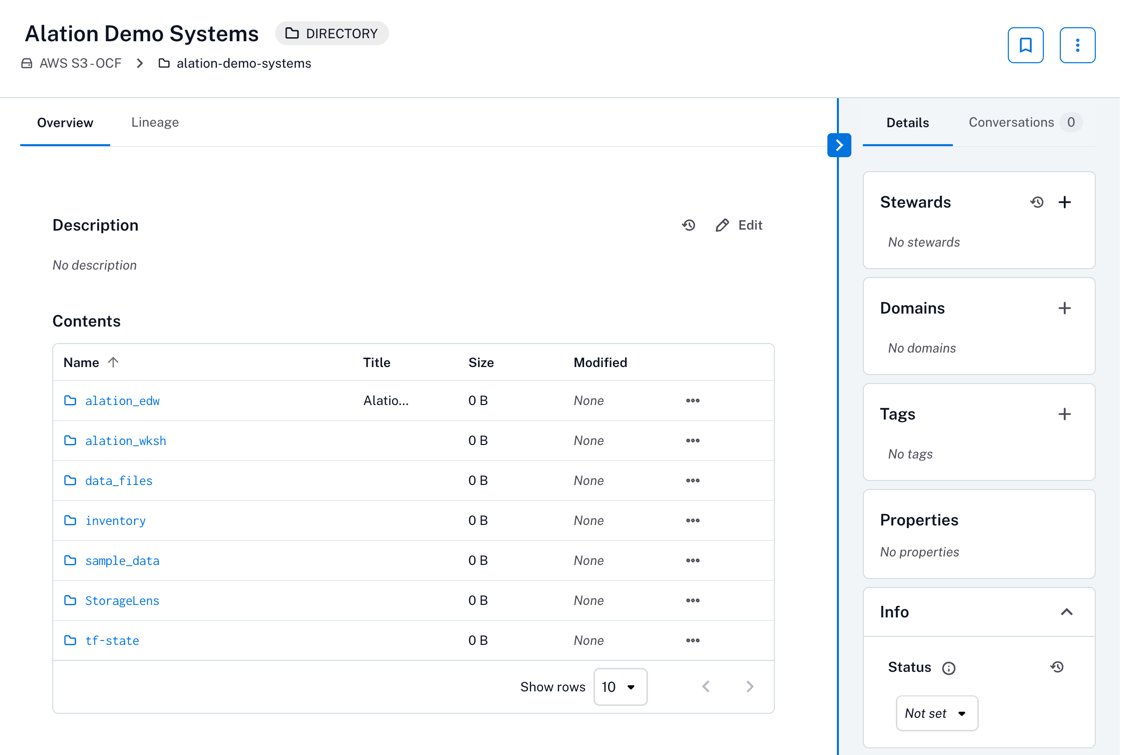Open the alation_wksh folder link
The height and width of the screenshot is (755, 1138).
pos(126,441)
